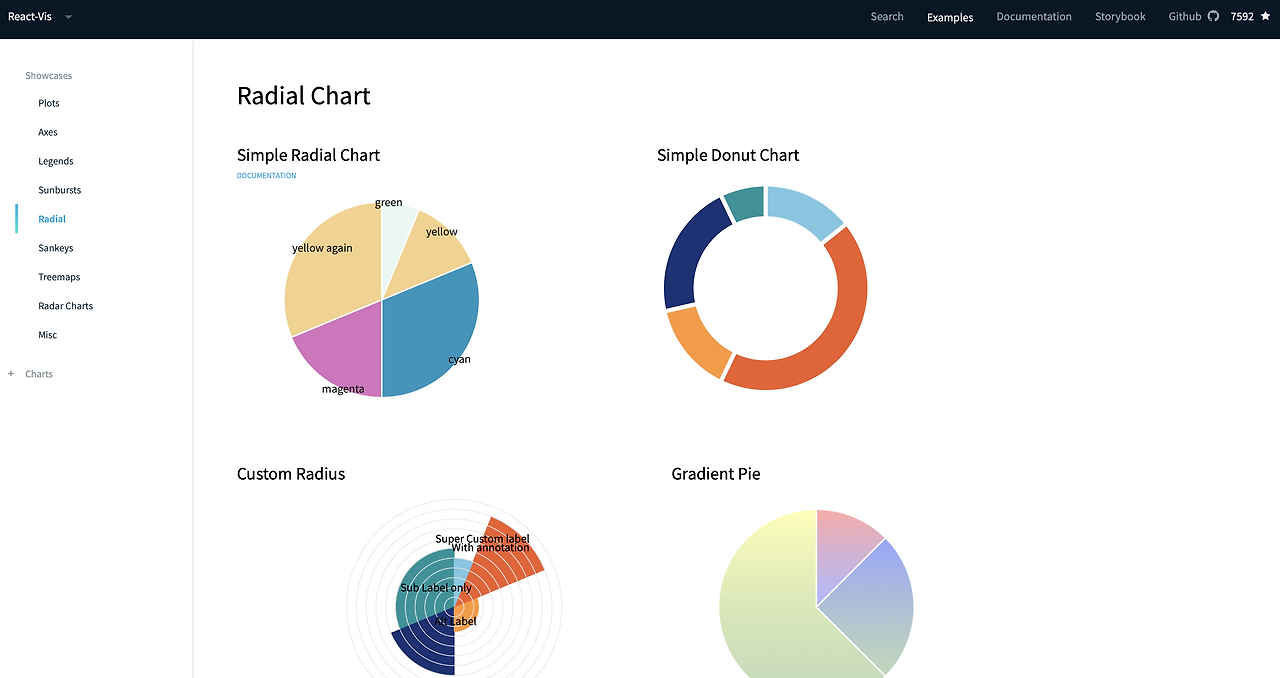Click the 7592 star count
Image resolution: width=1280 pixels, height=678 pixels.
(1242, 17)
